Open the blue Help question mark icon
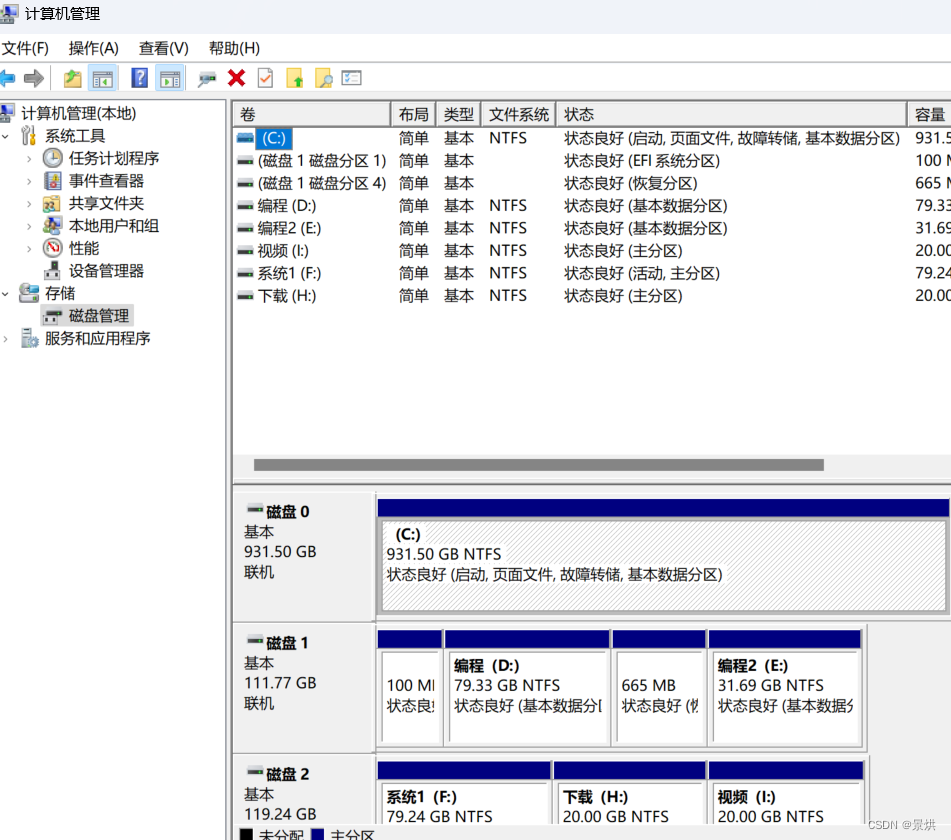Viewport: 951px width, 840px height. pos(139,78)
